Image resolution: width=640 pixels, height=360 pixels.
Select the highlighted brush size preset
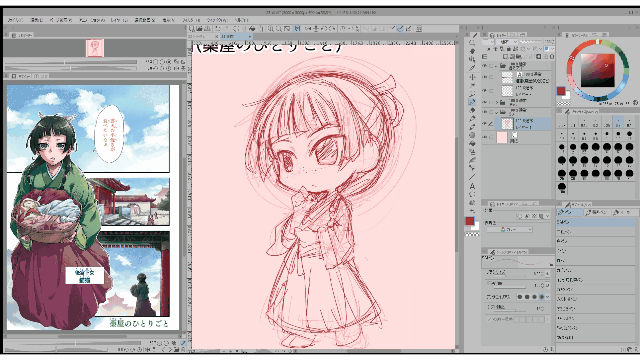tap(618, 121)
